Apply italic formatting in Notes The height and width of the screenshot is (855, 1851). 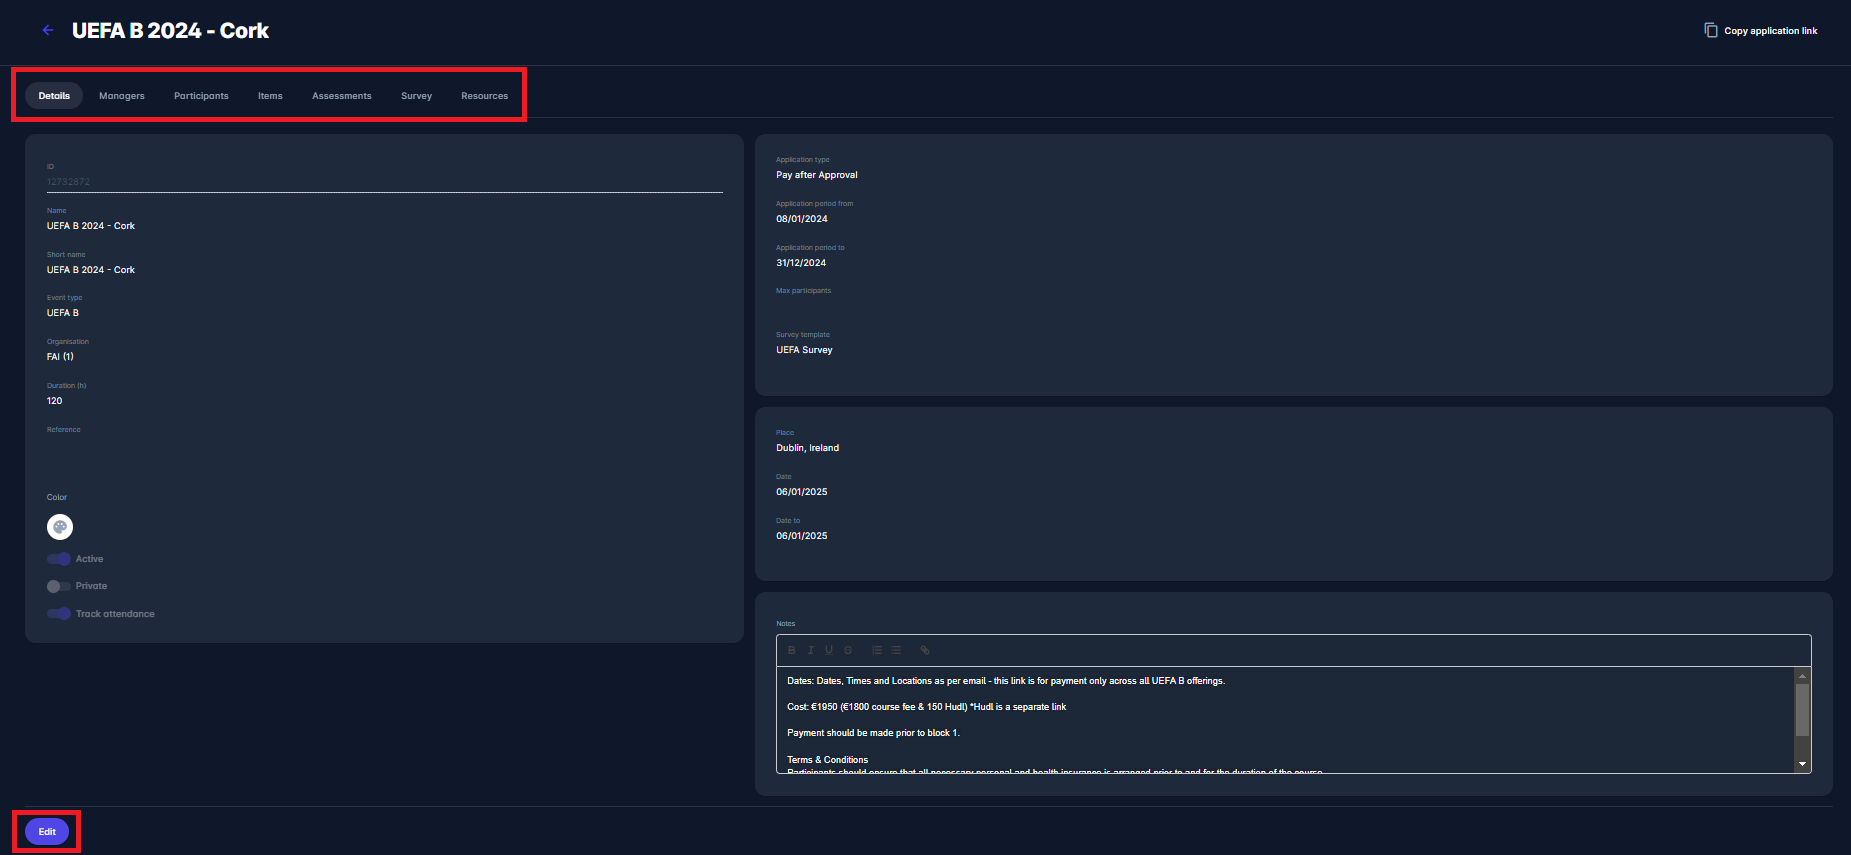click(810, 650)
